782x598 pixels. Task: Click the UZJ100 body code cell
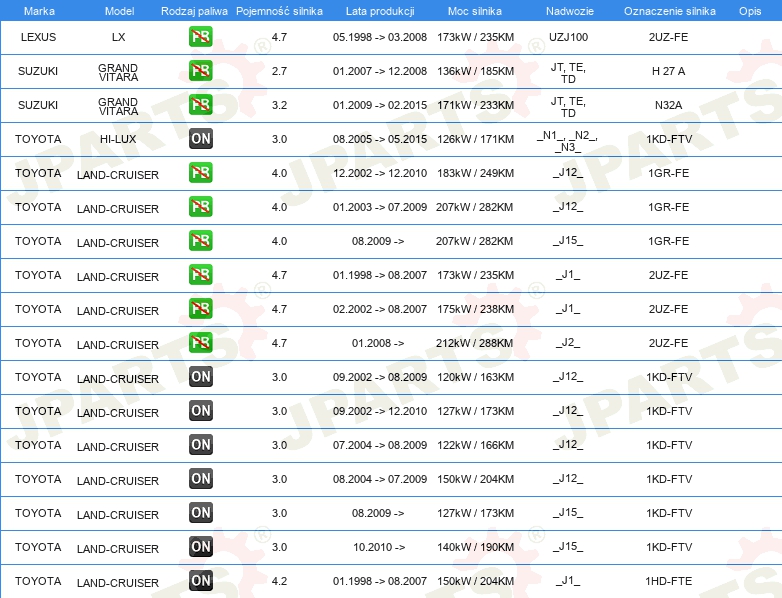pyautogui.click(x=569, y=37)
